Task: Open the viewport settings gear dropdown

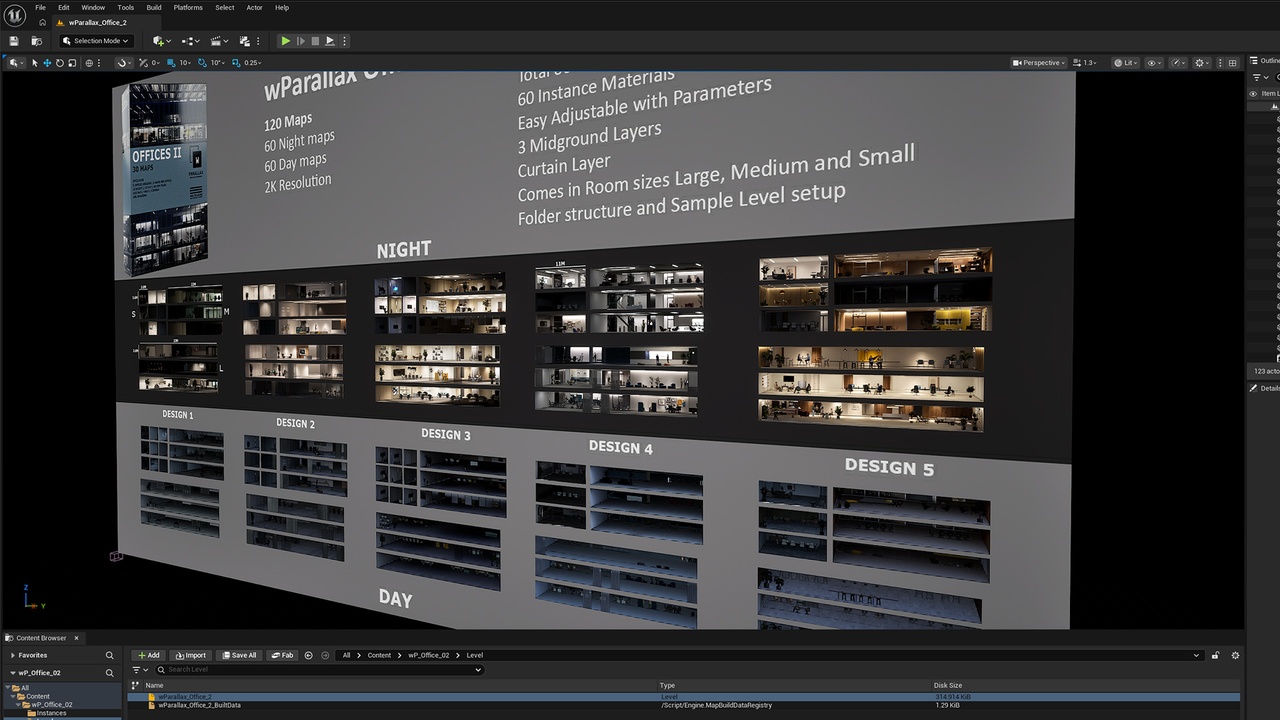Action: [x=1202, y=63]
